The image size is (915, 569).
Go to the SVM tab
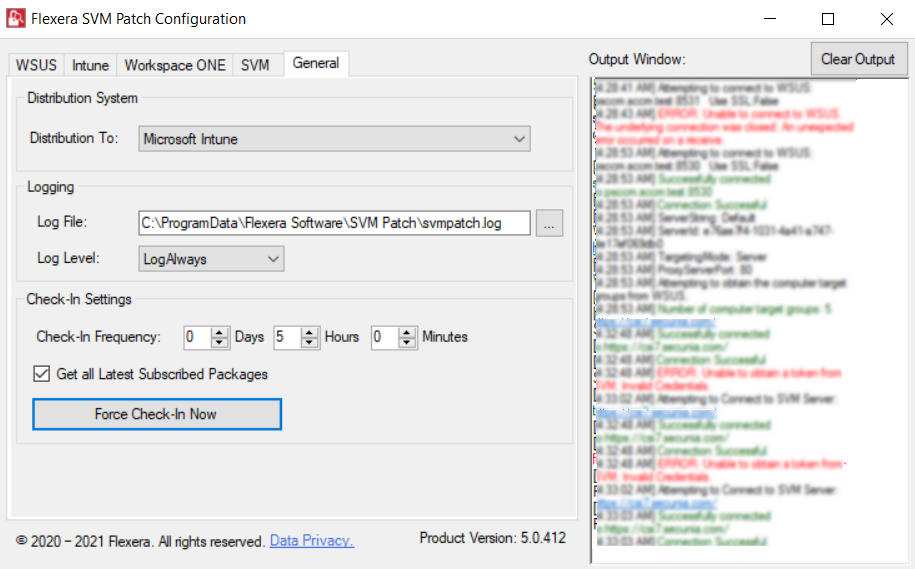click(255, 65)
